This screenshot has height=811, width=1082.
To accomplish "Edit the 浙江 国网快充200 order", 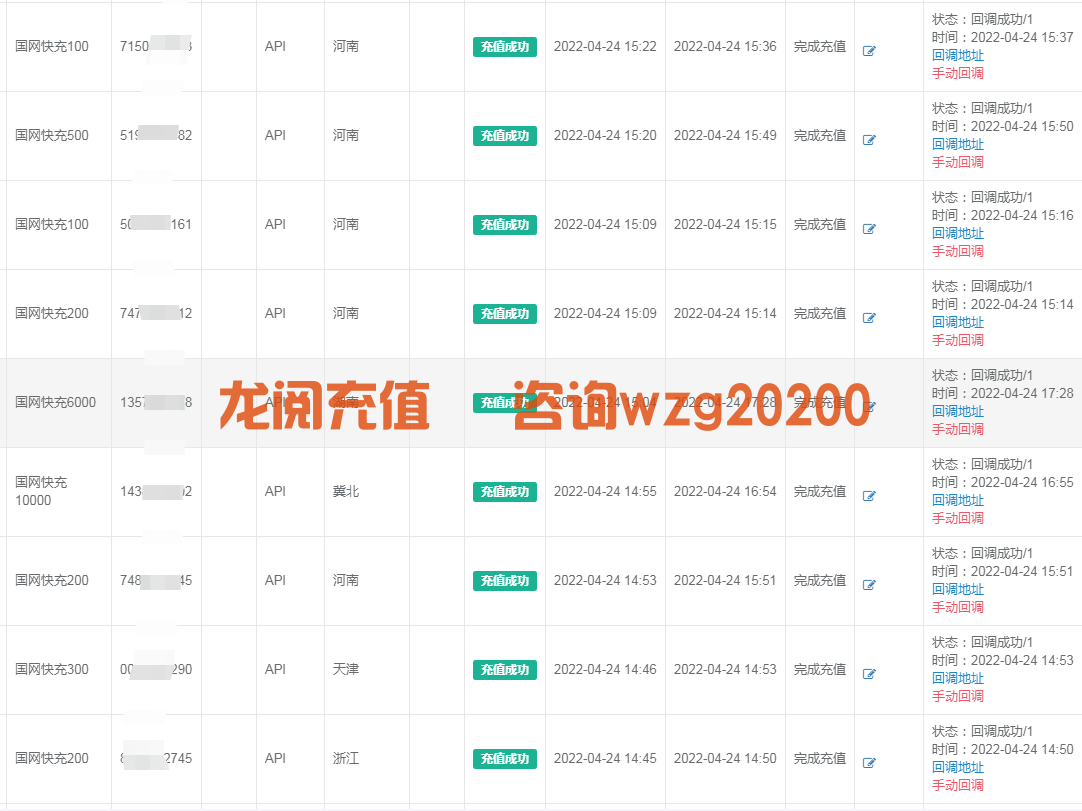I will pos(869,763).
